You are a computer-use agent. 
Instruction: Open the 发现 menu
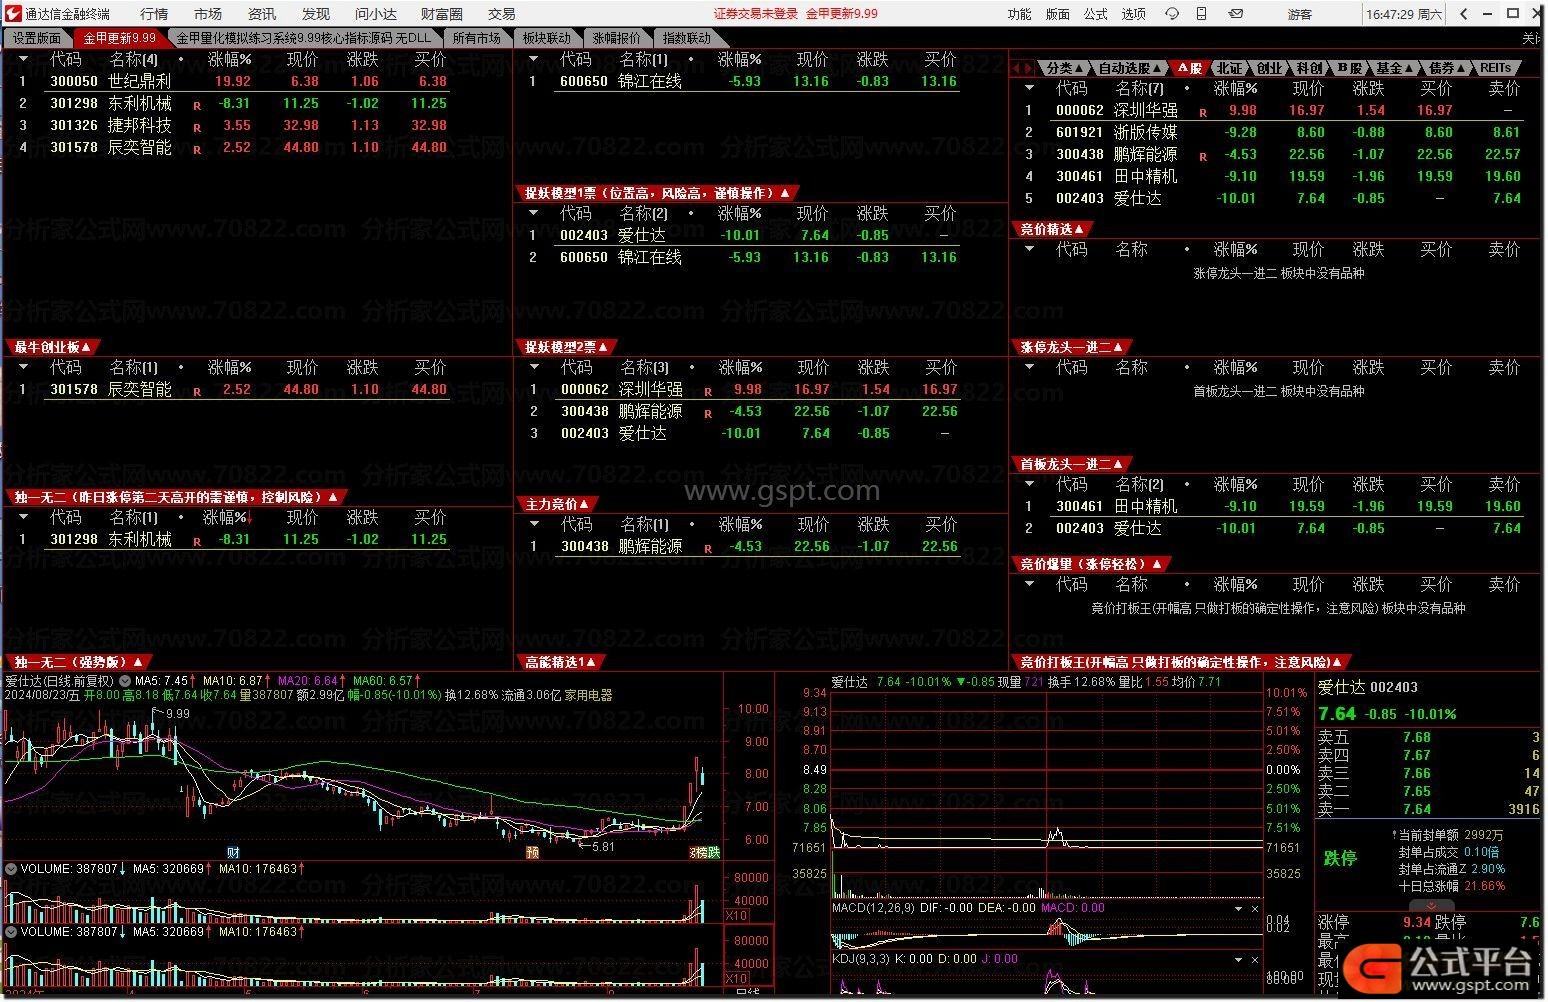tap(316, 13)
